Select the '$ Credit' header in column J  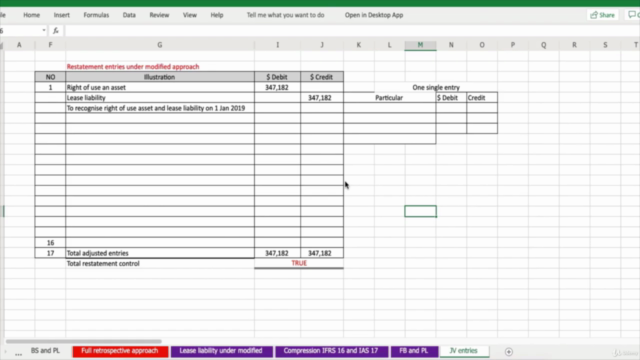coord(322,77)
